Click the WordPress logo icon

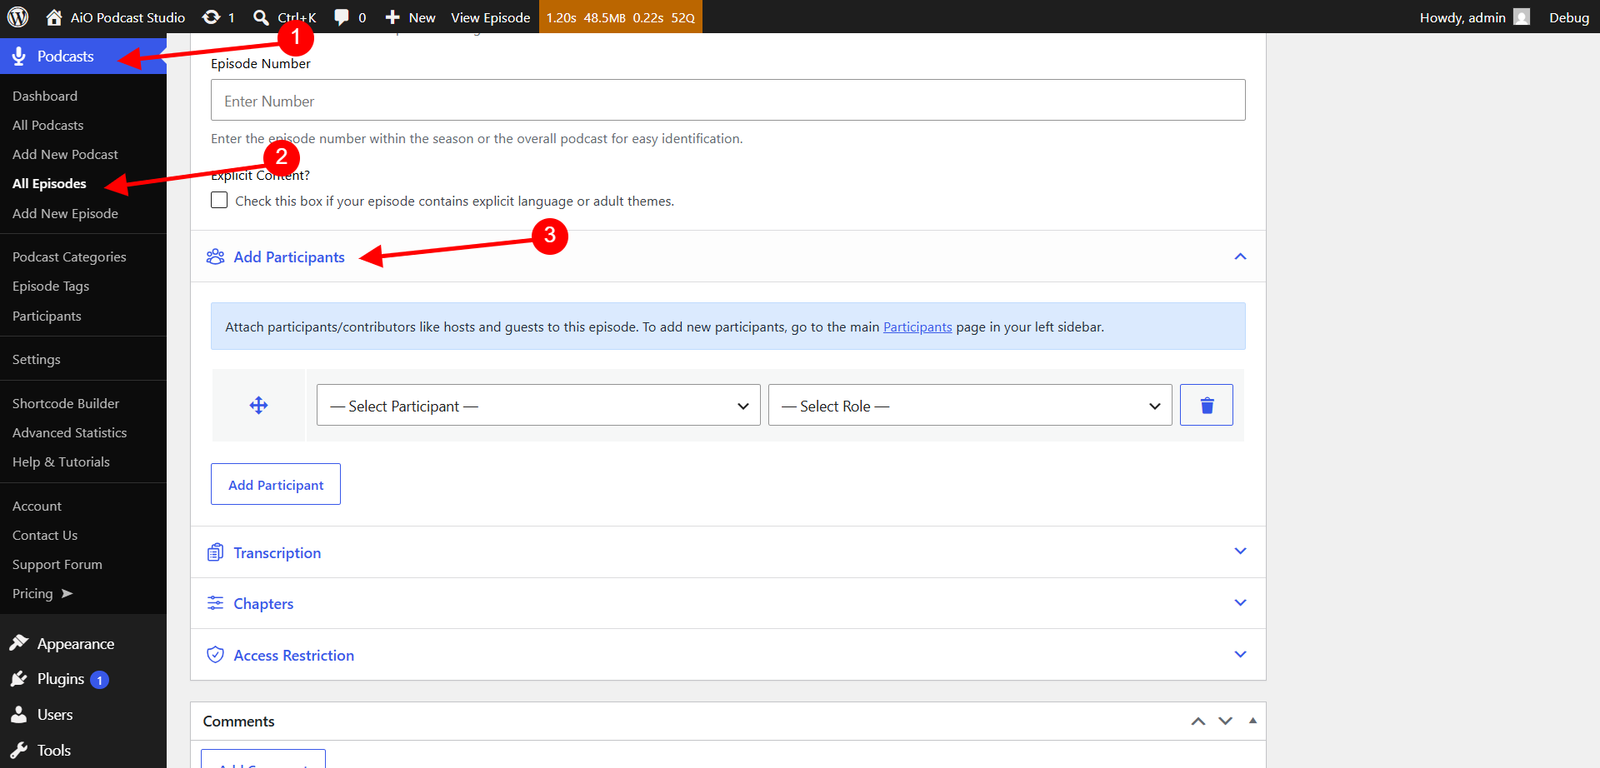[x=18, y=17]
